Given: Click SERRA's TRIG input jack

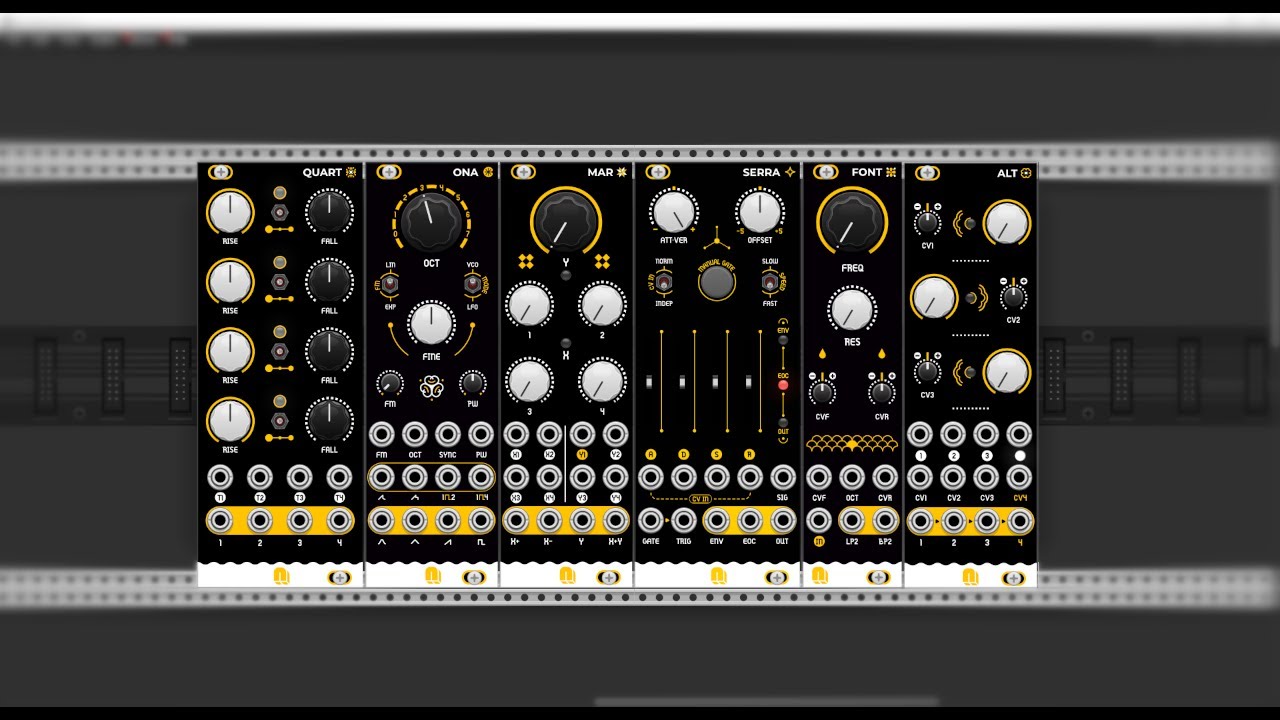Looking at the screenshot, I should (x=683, y=520).
